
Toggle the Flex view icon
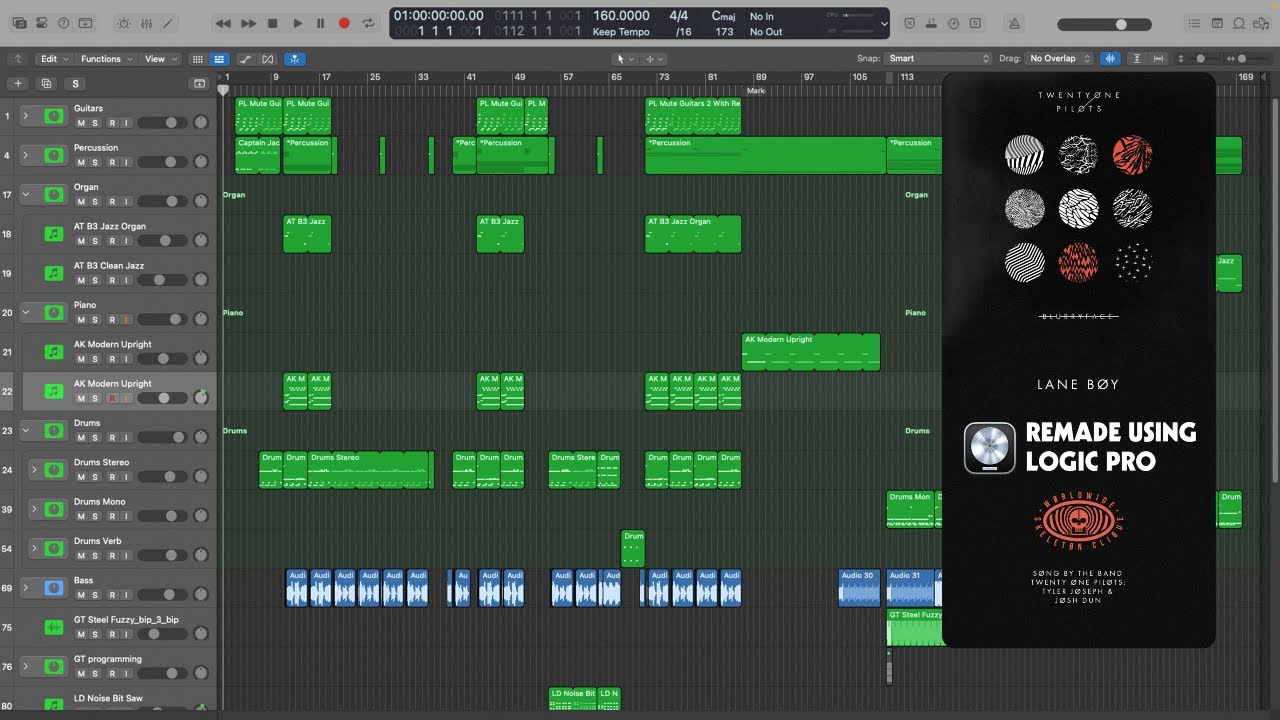click(x=267, y=59)
